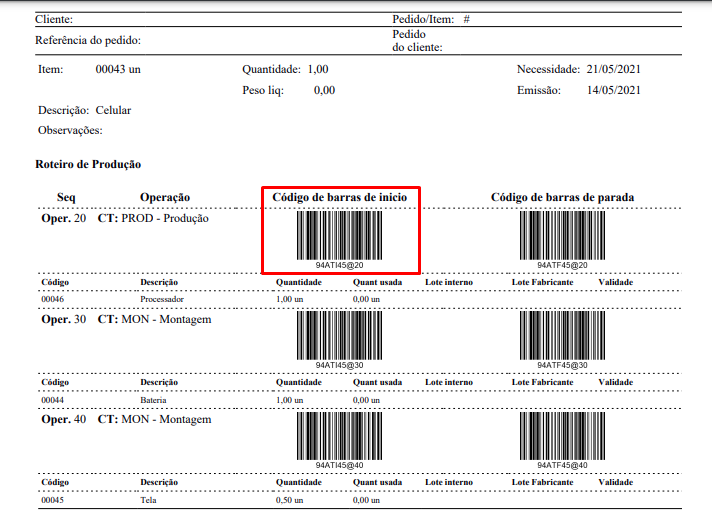
Task: Click 'Quant usada' value for Bateria
Action: coord(366,400)
